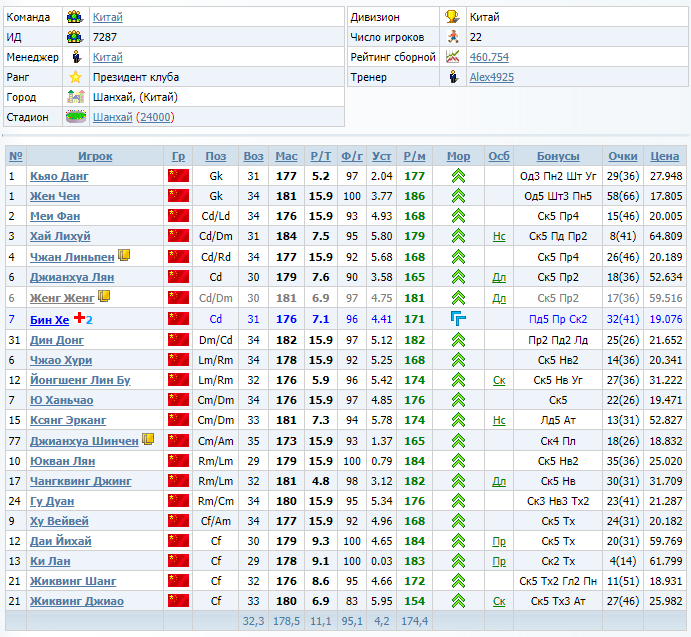Open trainer profile Alex4925

point(492,77)
